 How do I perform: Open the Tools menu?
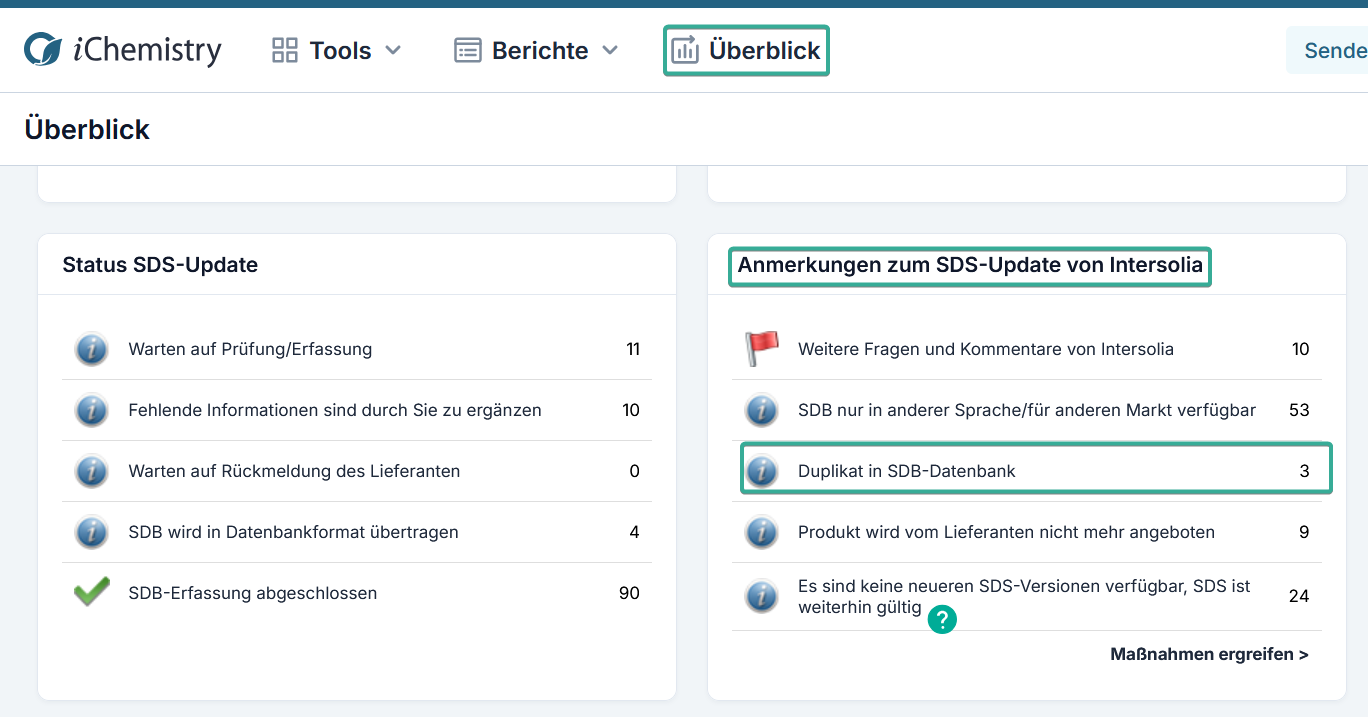(x=336, y=50)
